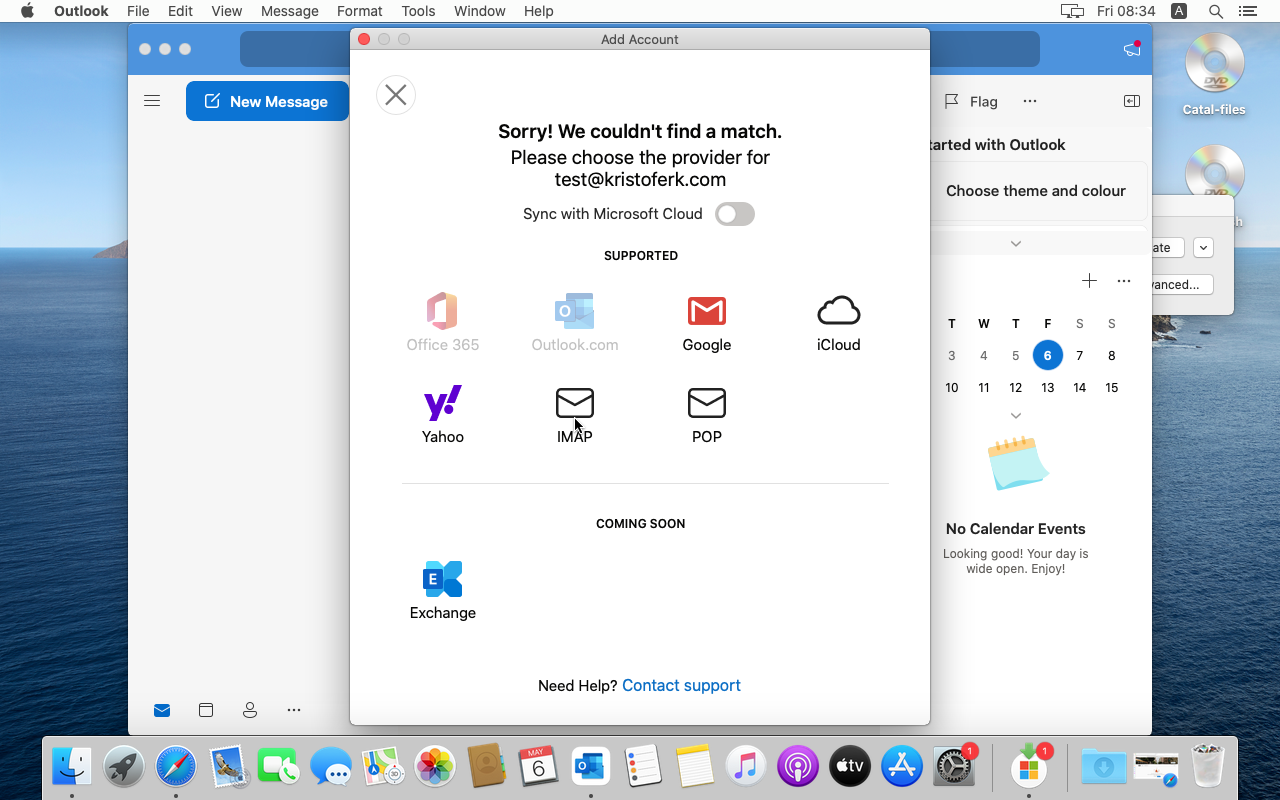The height and width of the screenshot is (800, 1280).
Task: Open the Message menu in menu bar
Action: [x=289, y=11]
